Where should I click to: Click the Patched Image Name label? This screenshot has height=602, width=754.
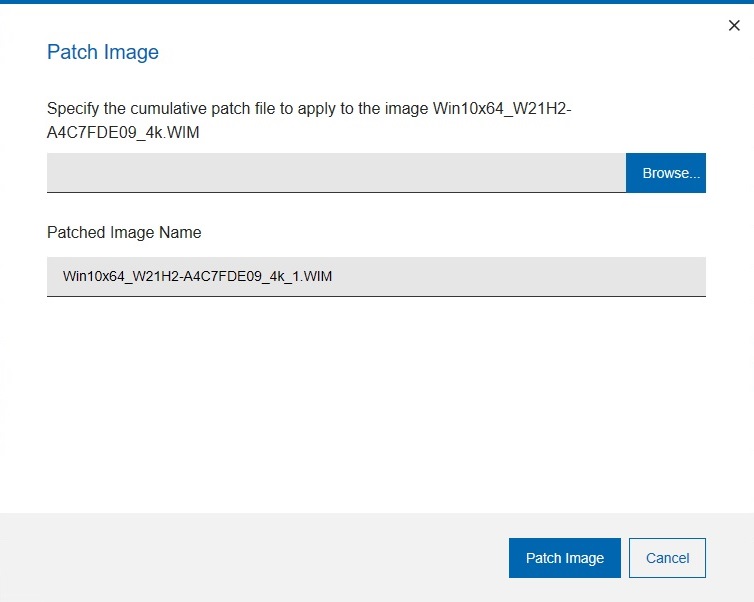(124, 232)
